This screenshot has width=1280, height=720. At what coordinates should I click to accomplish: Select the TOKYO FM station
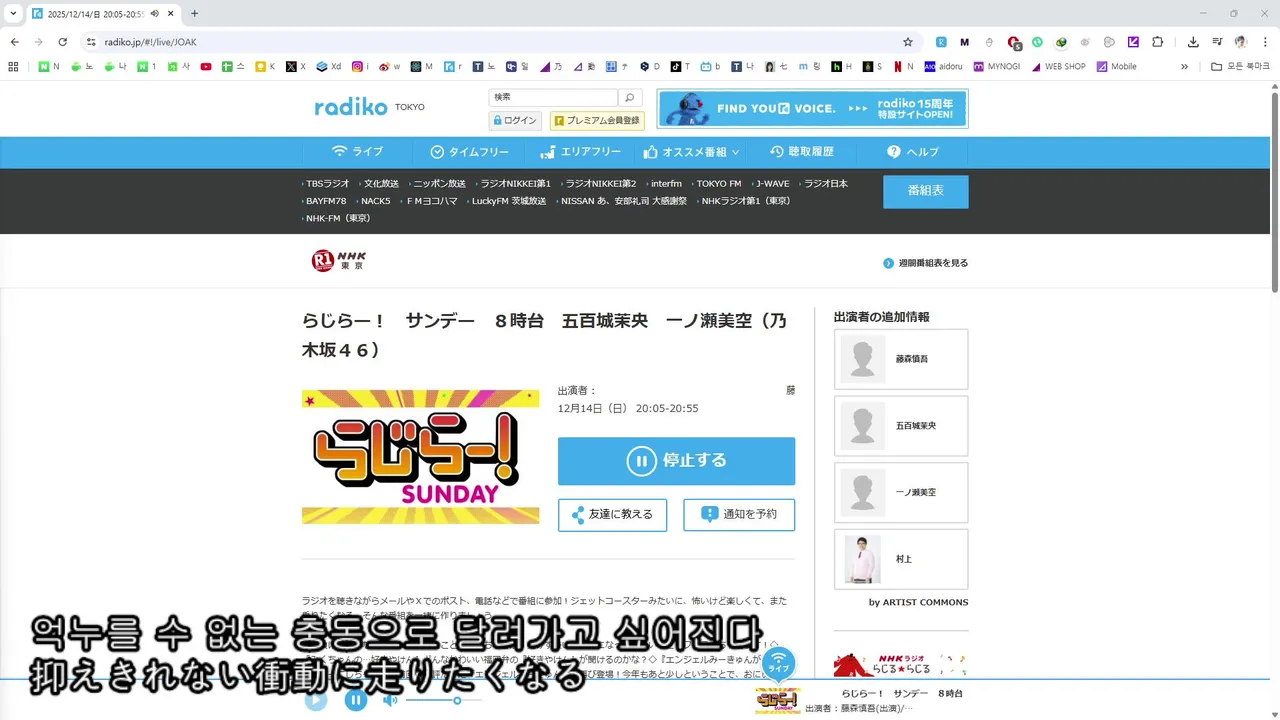tap(717, 184)
